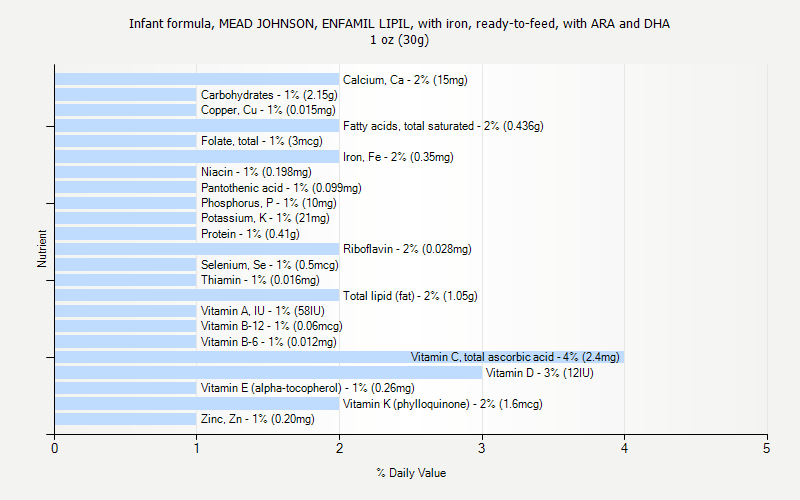The image size is (800, 500).
Task: Click the x-axis tick label 1
Action: tap(196, 448)
